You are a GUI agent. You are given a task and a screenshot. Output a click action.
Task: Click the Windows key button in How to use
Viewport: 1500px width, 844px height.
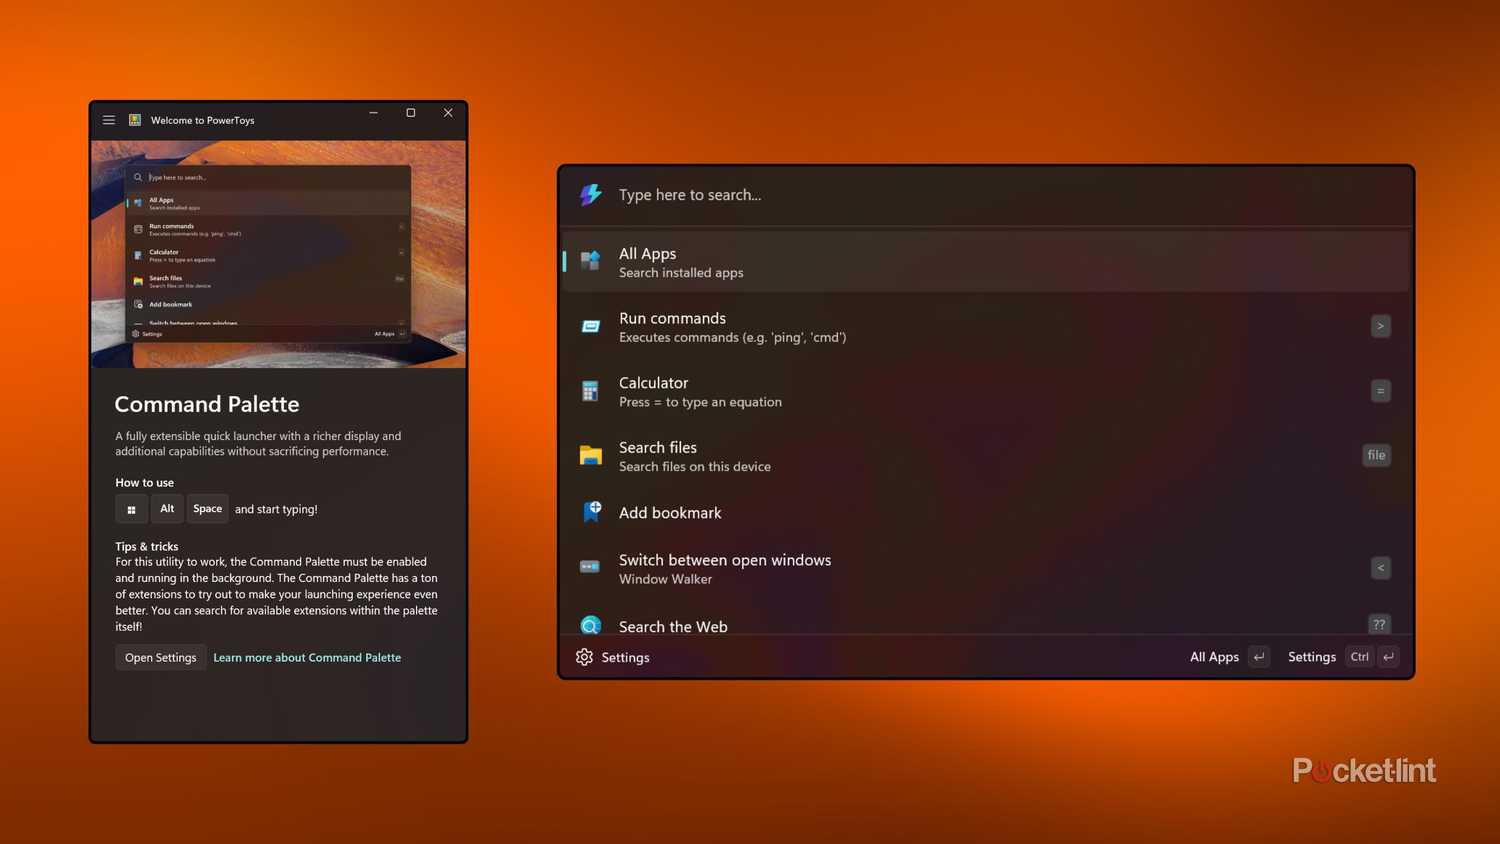(x=131, y=509)
